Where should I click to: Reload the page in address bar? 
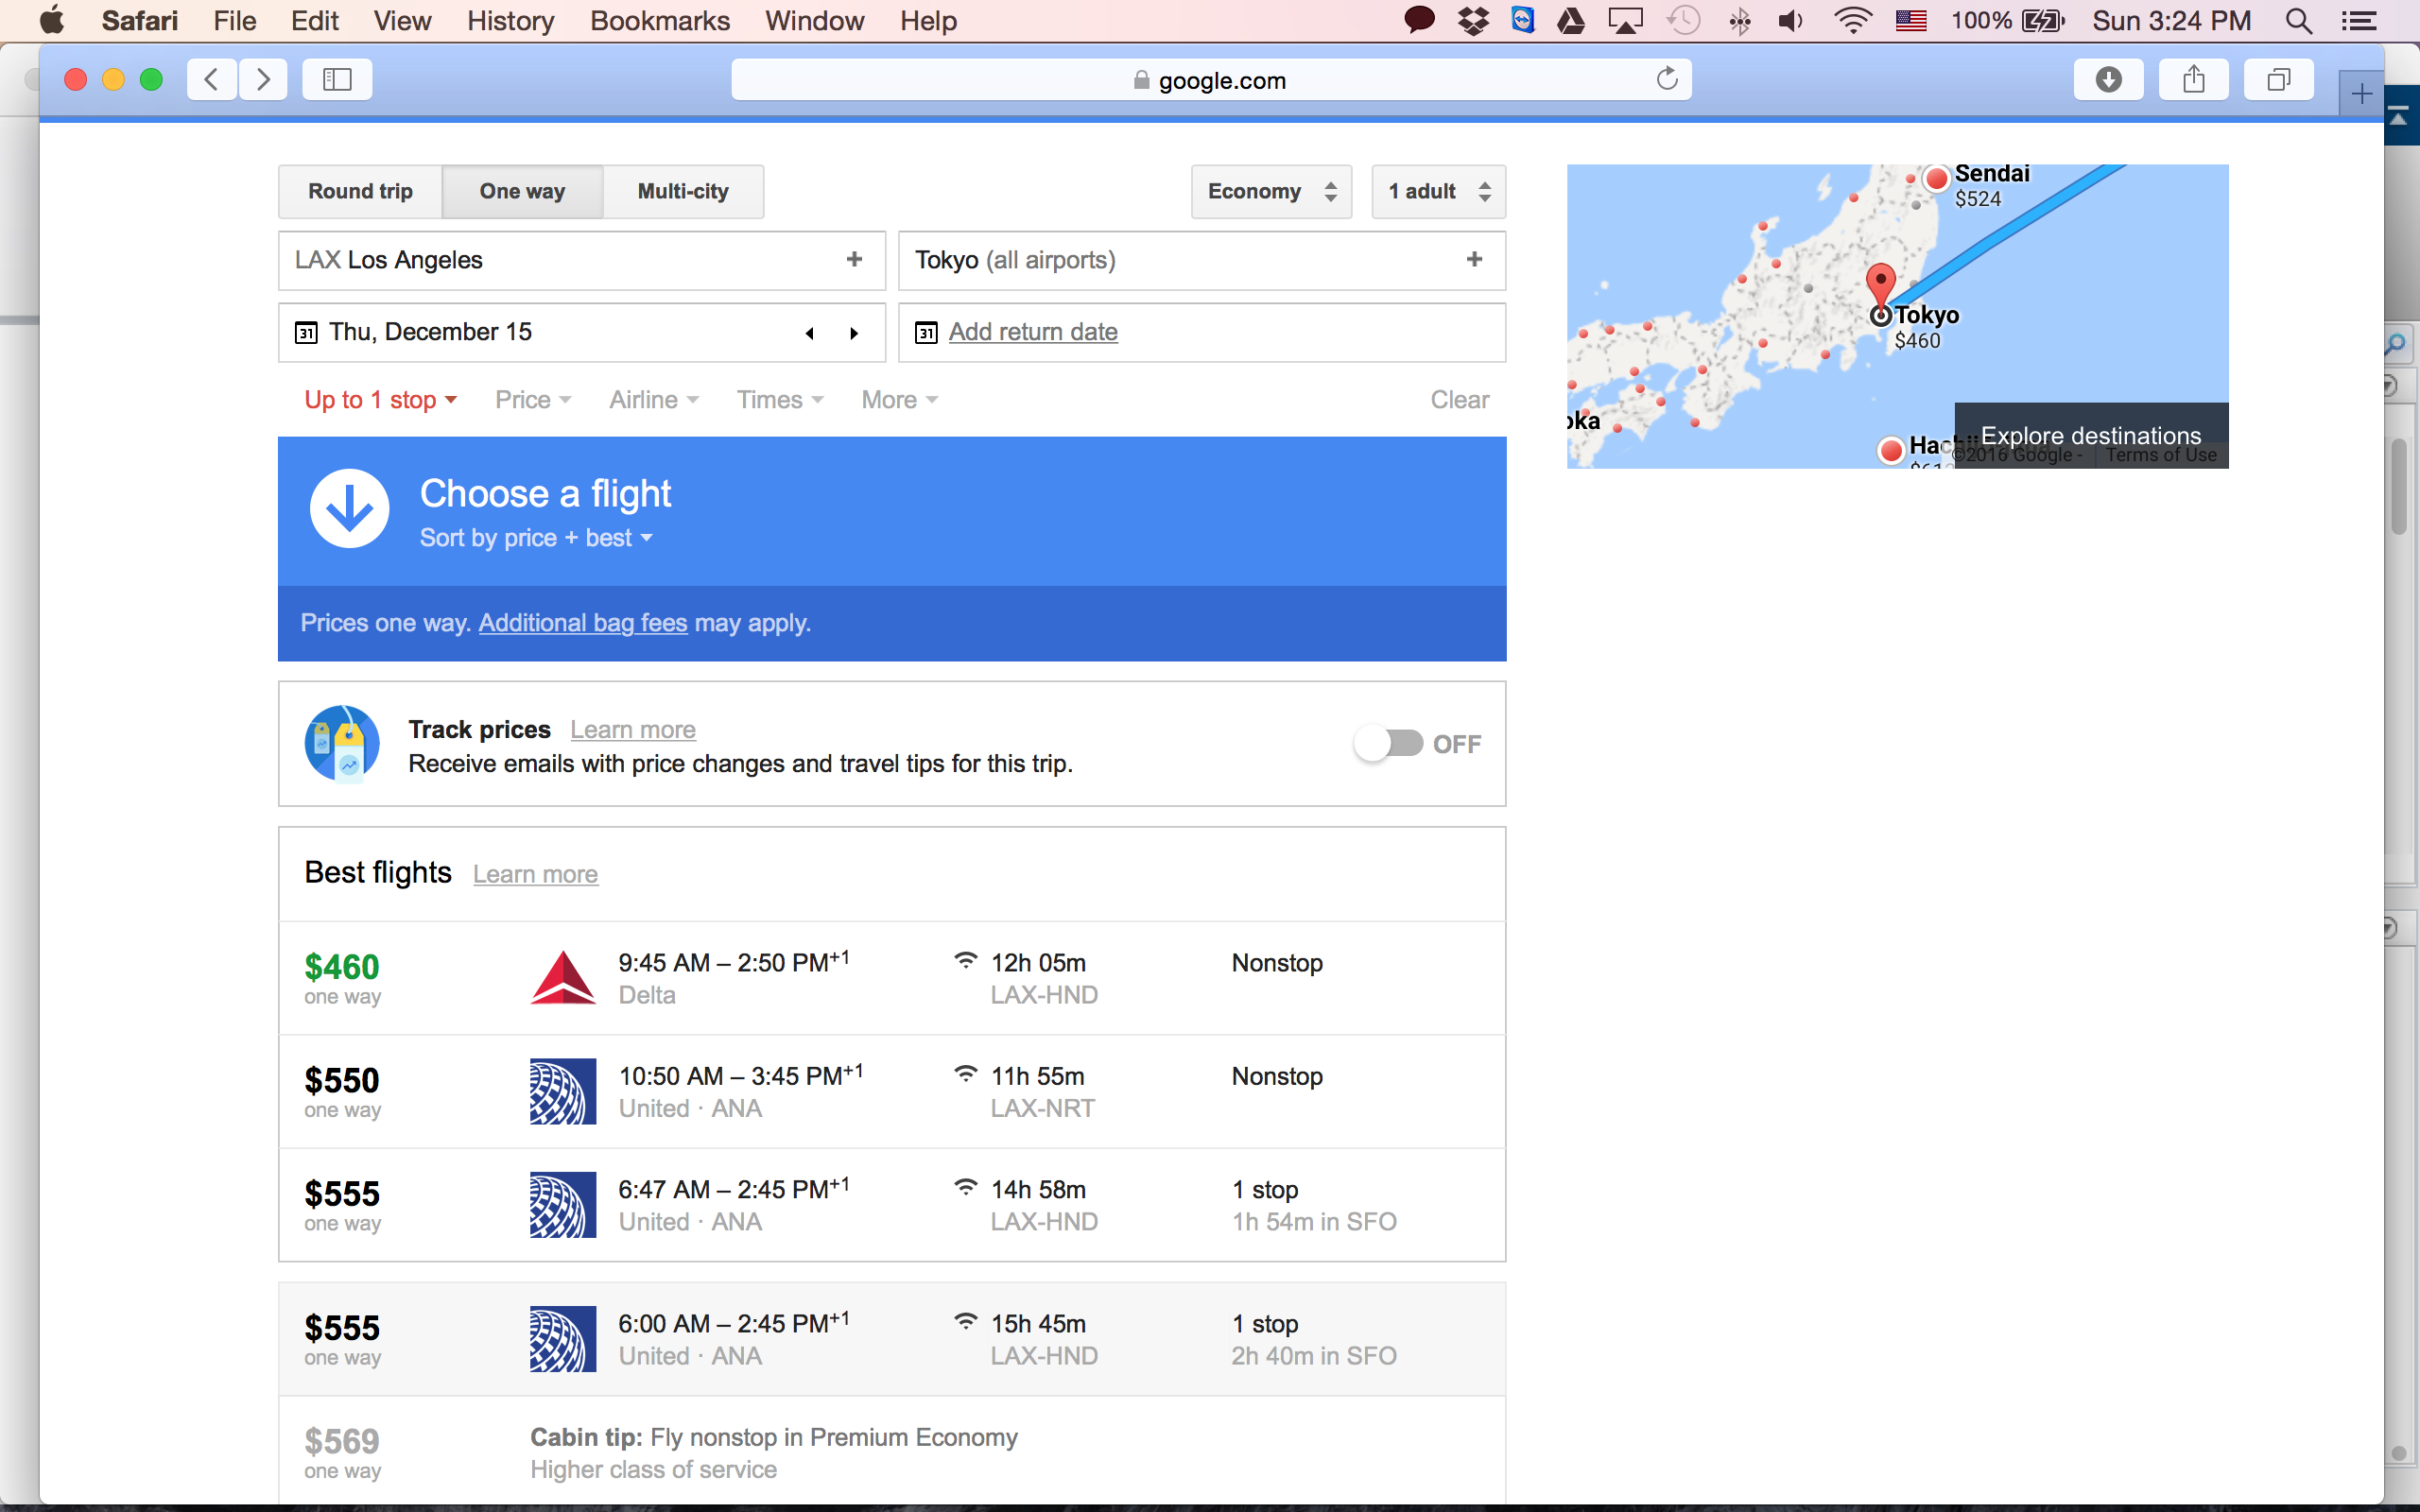click(x=1666, y=79)
